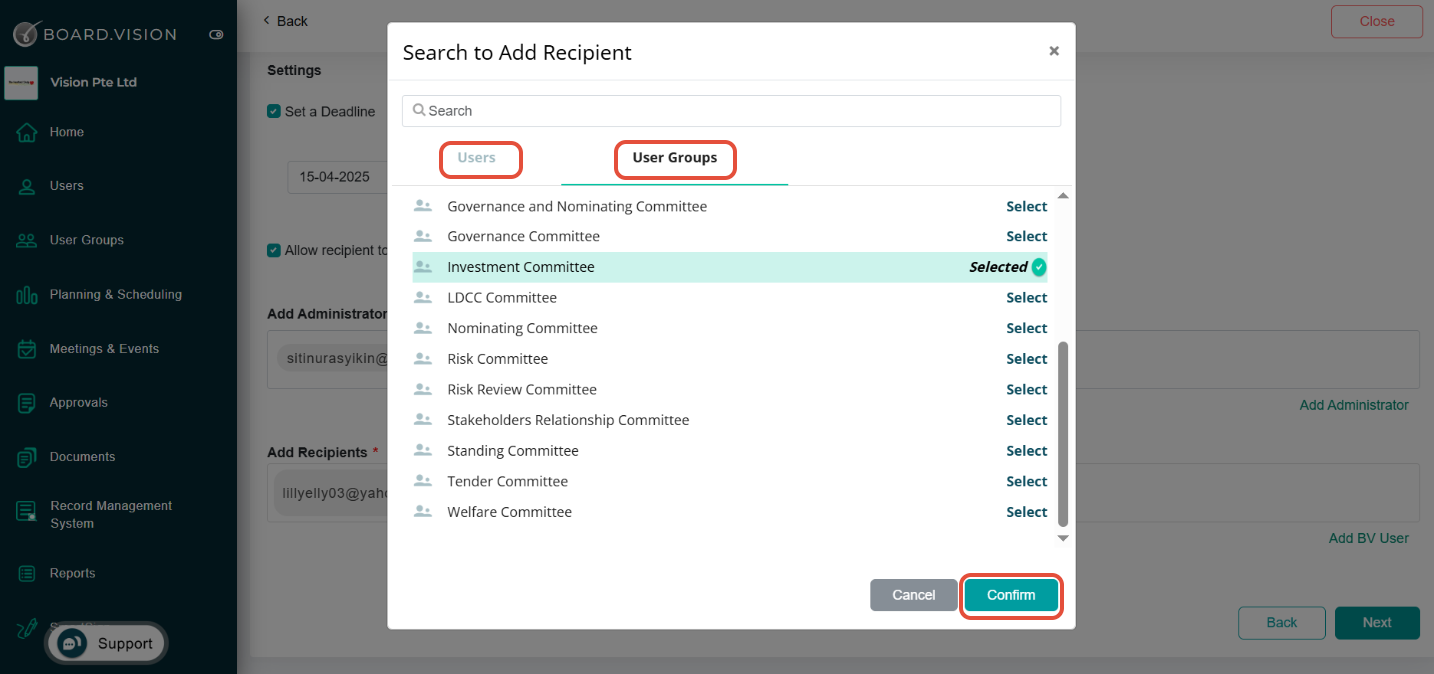Click the green checkmark on Investment Committee
Screen dimensions: 1434x674
[1039, 267]
